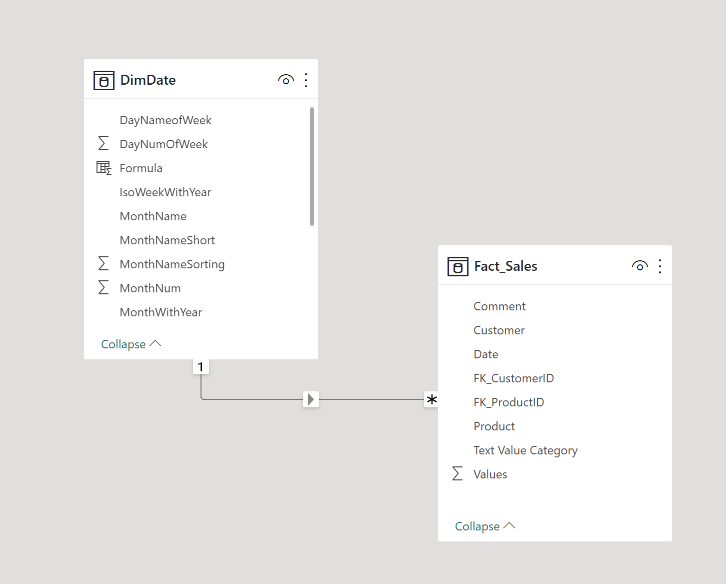Click relationship filter direction arrow
The height and width of the screenshot is (584, 726).
click(x=311, y=399)
